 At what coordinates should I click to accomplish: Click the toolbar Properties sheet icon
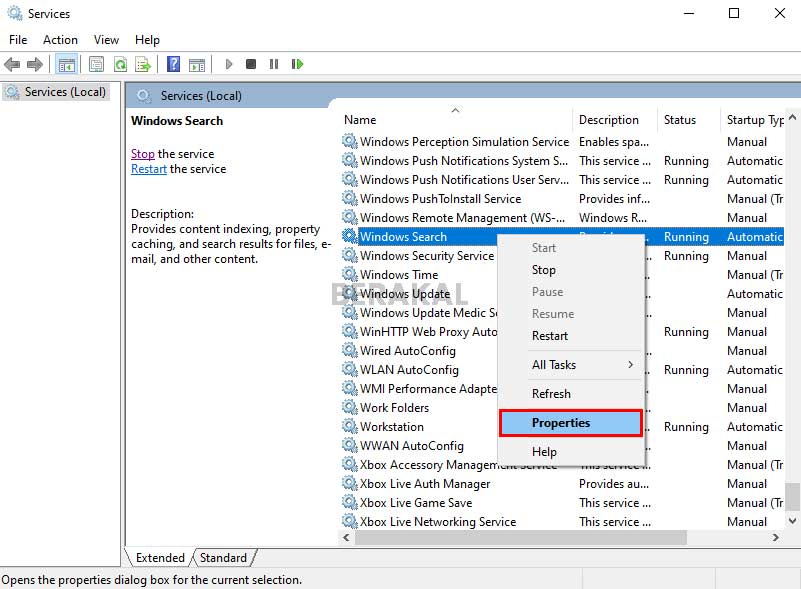coord(96,64)
